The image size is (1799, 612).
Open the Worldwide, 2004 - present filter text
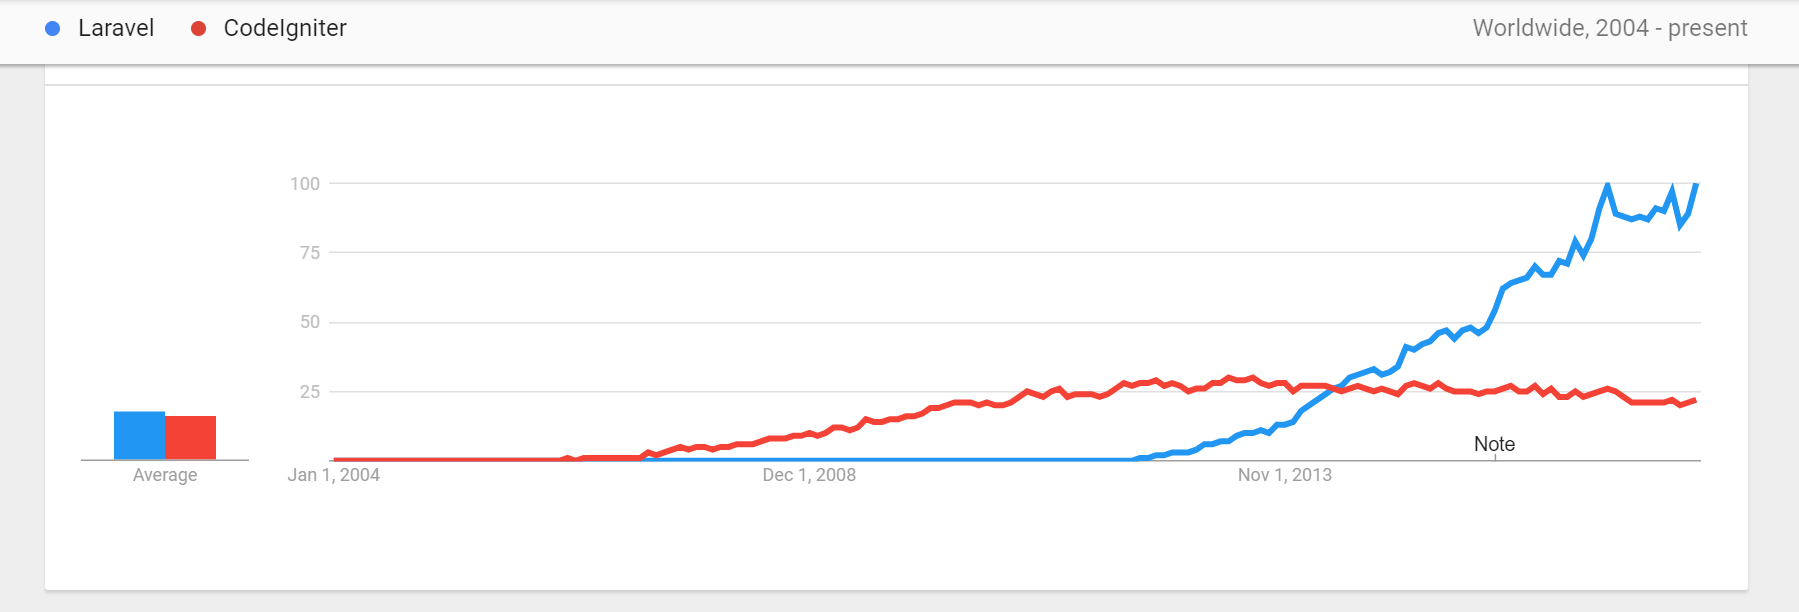pos(1610,28)
